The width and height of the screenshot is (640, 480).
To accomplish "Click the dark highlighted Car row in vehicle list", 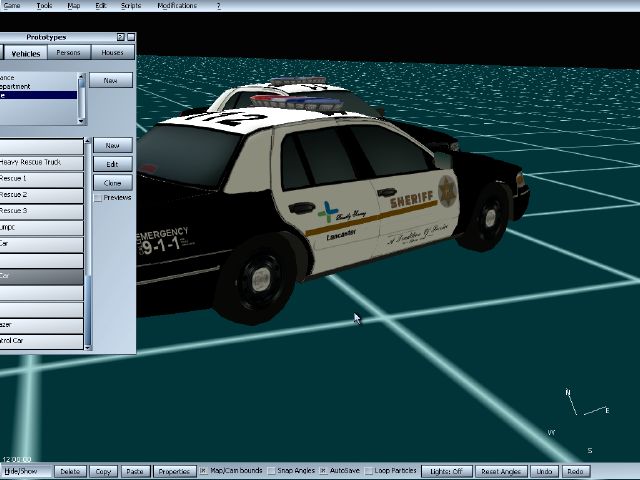I will (x=41, y=276).
